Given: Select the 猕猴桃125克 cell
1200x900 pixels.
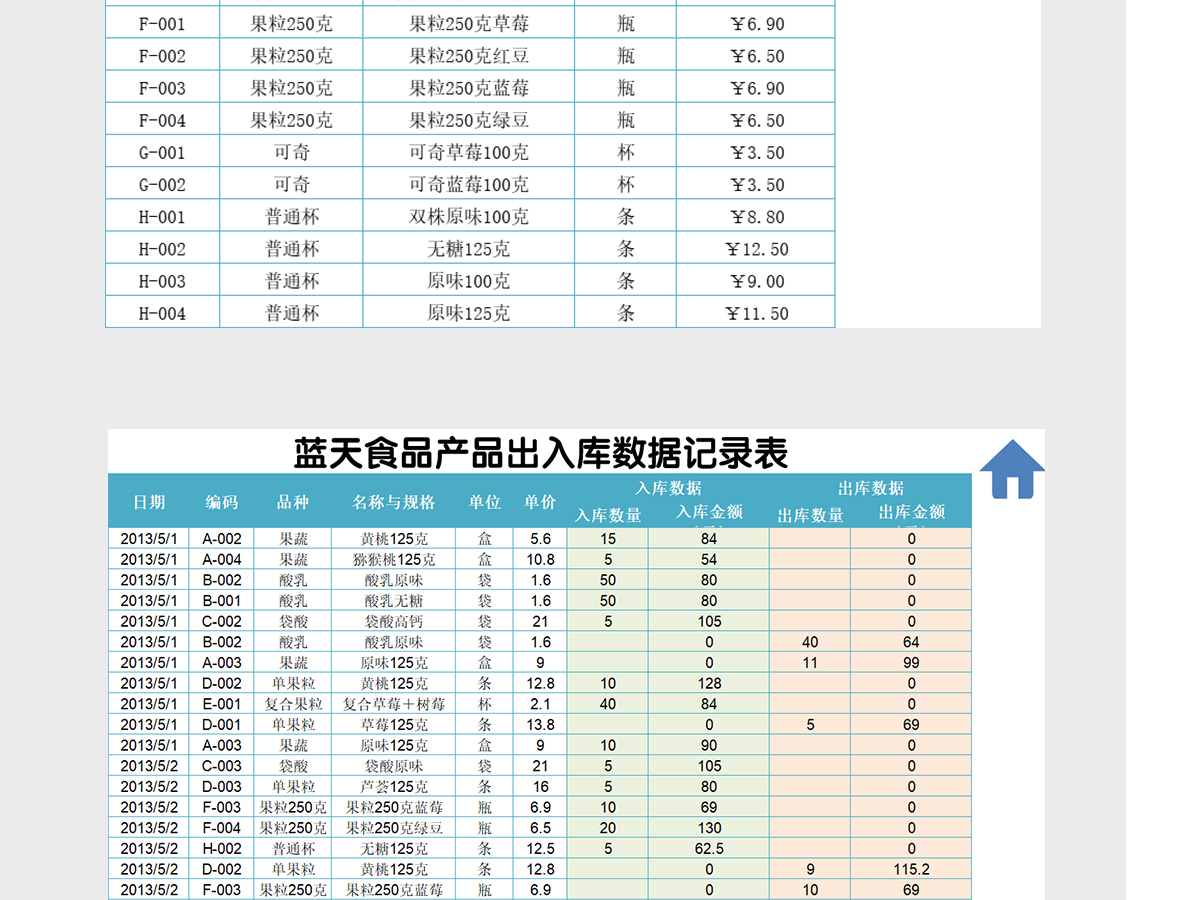Looking at the screenshot, I should pos(394,559).
